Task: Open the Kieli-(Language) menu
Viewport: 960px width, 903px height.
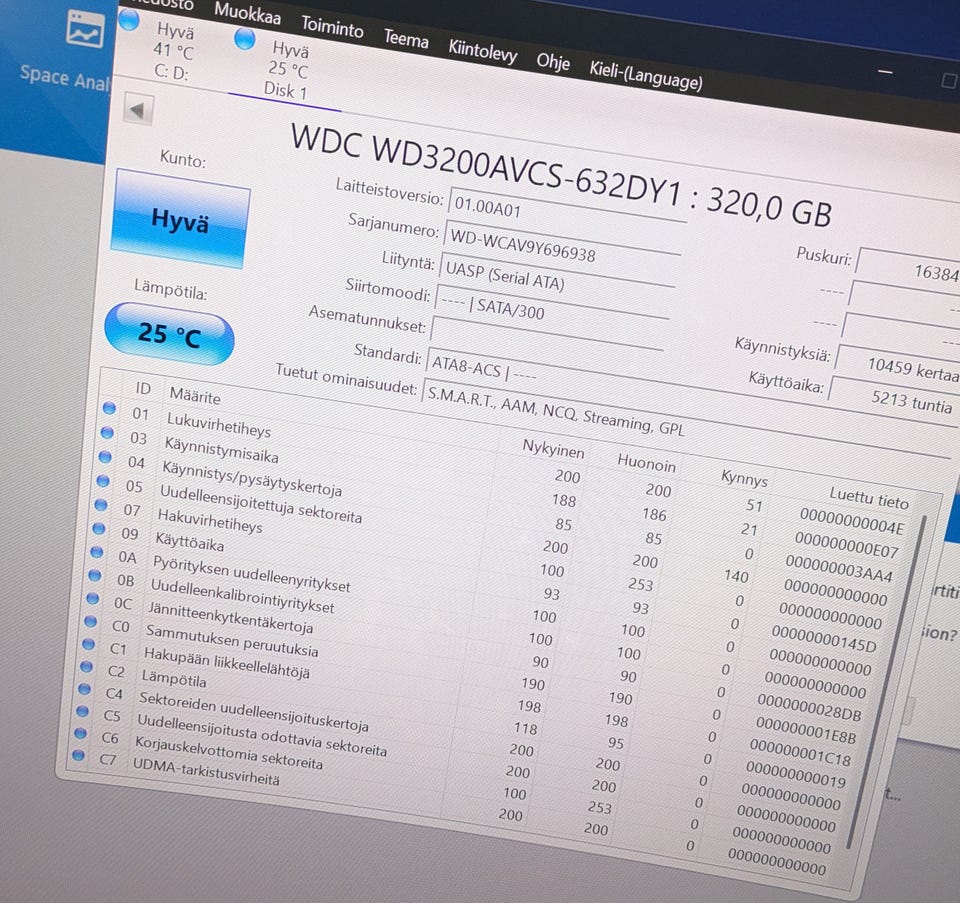Action: (x=645, y=76)
